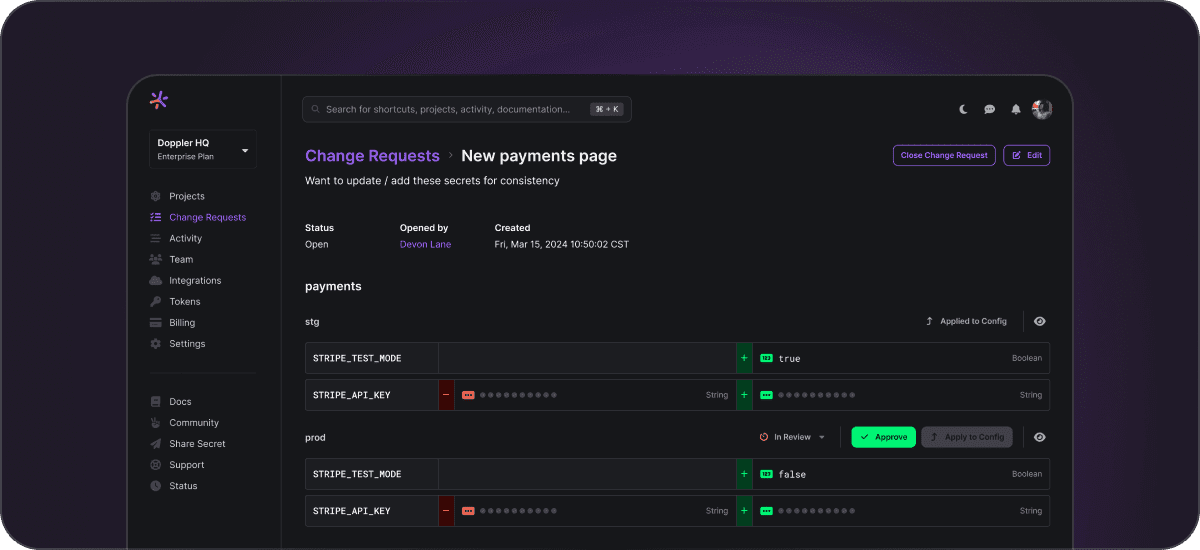
Task: Open Status in sidebar
Action: tap(174, 485)
